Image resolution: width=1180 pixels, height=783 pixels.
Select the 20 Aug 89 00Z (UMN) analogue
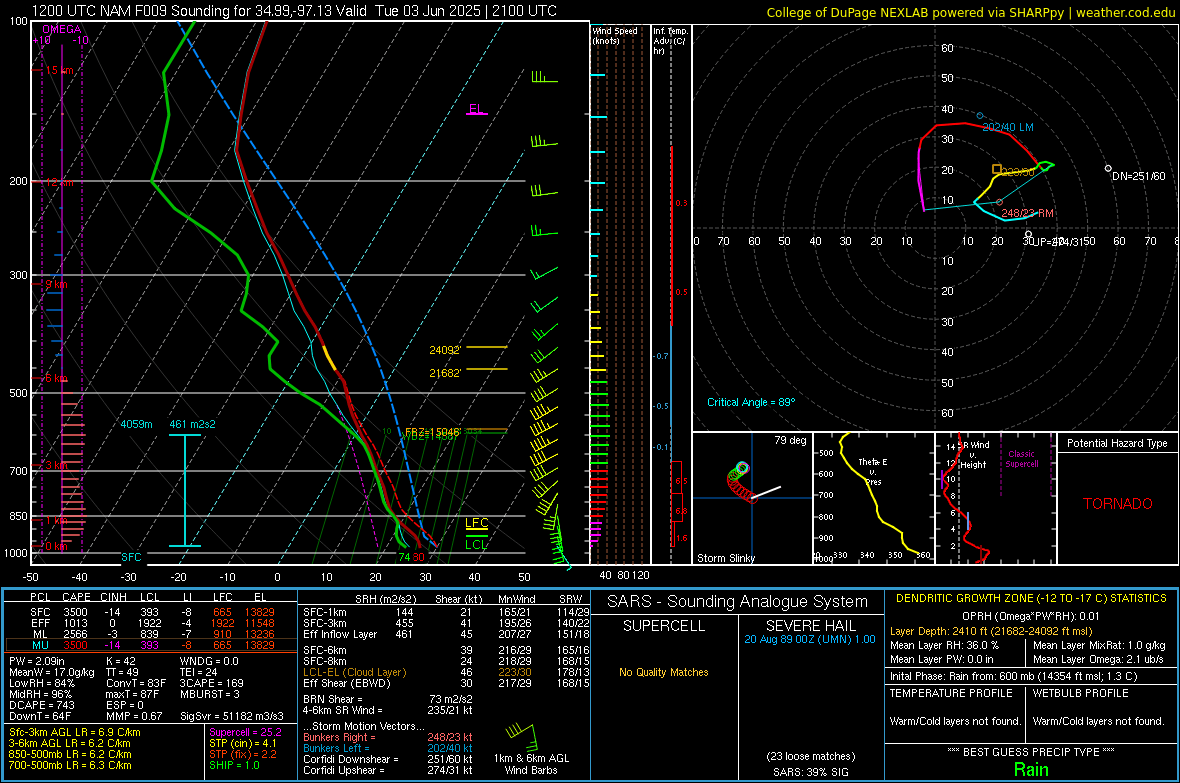click(810, 639)
